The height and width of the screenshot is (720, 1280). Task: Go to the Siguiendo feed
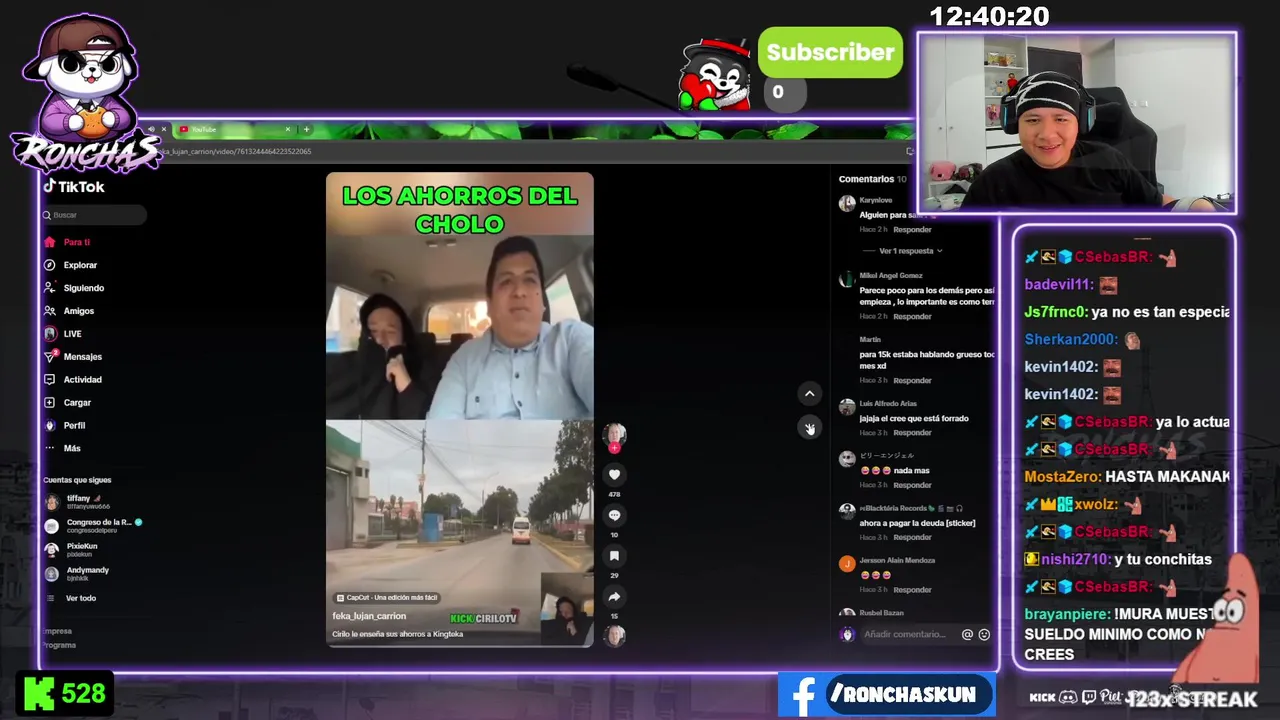[74, 288]
